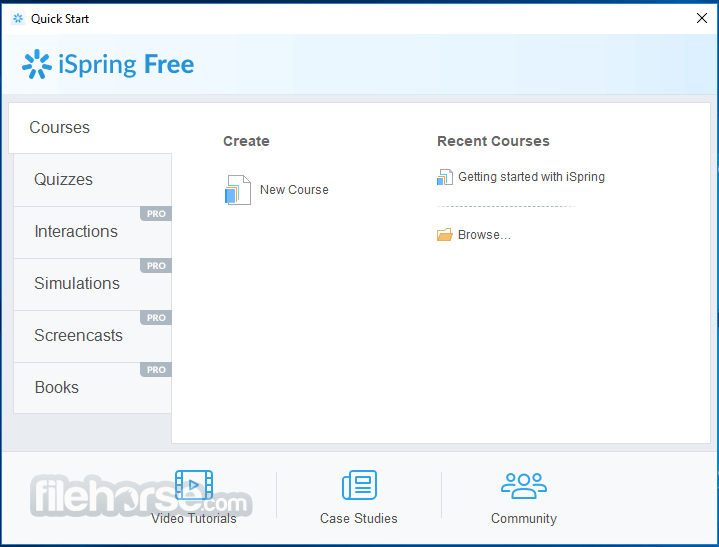Click the PRO badge on Screencasts
The width and height of the screenshot is (719, 547).
click(156, 318)
